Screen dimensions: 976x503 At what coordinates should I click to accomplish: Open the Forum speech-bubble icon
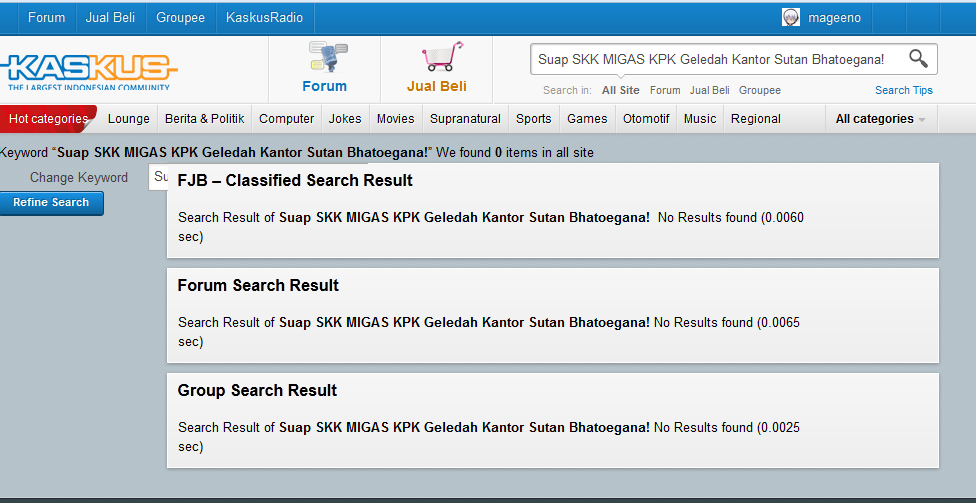click(328, 56)
